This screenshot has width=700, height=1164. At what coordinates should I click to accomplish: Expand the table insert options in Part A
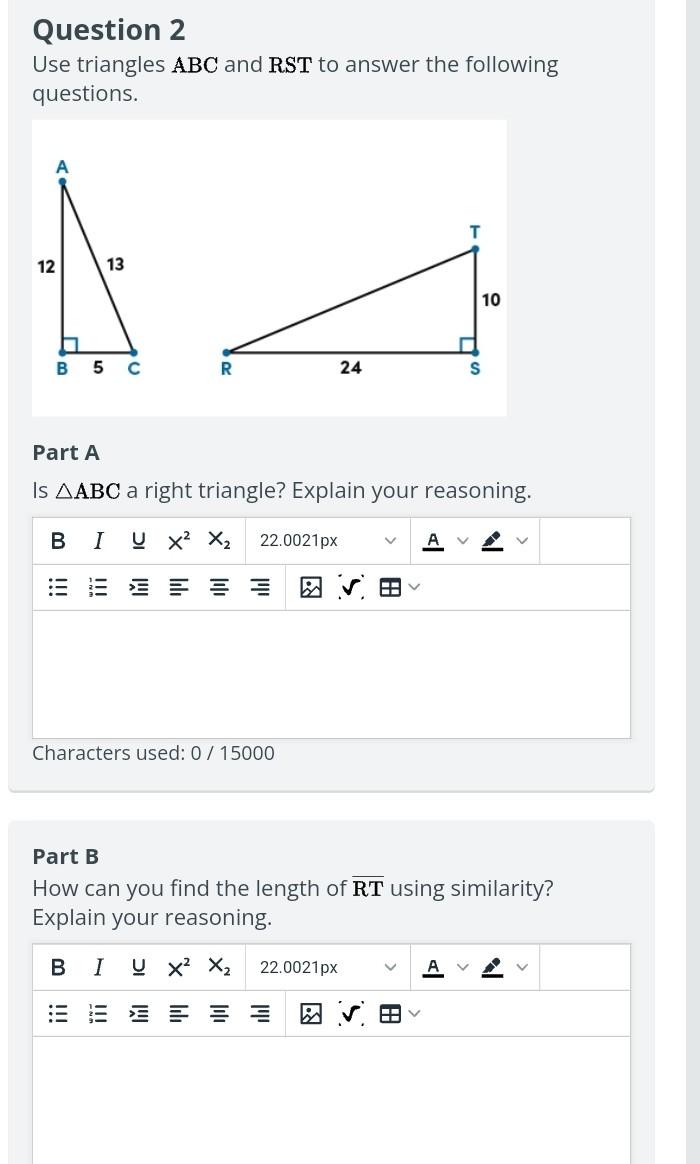pyautogui.click(x=412, y=587)
